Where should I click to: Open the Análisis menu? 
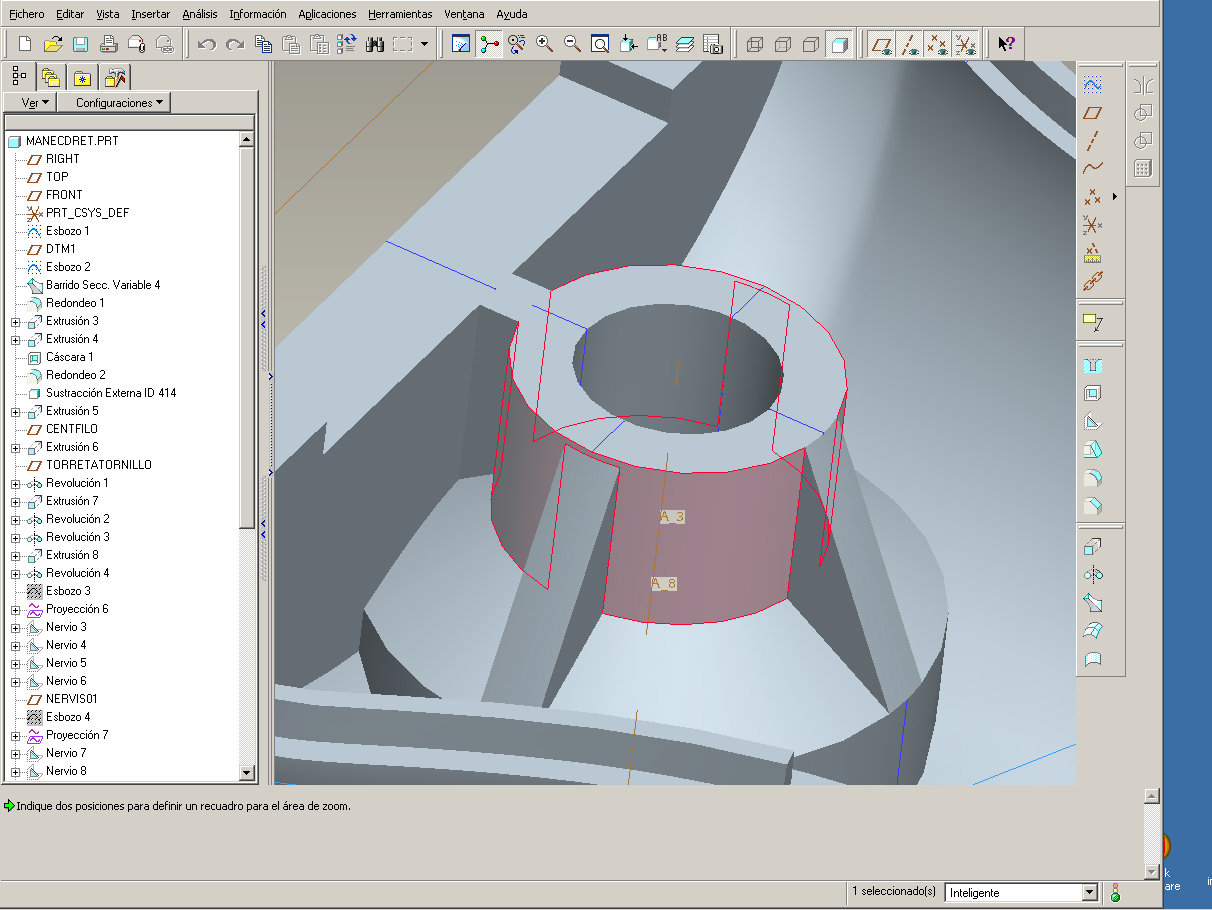[x=199, y=14]
